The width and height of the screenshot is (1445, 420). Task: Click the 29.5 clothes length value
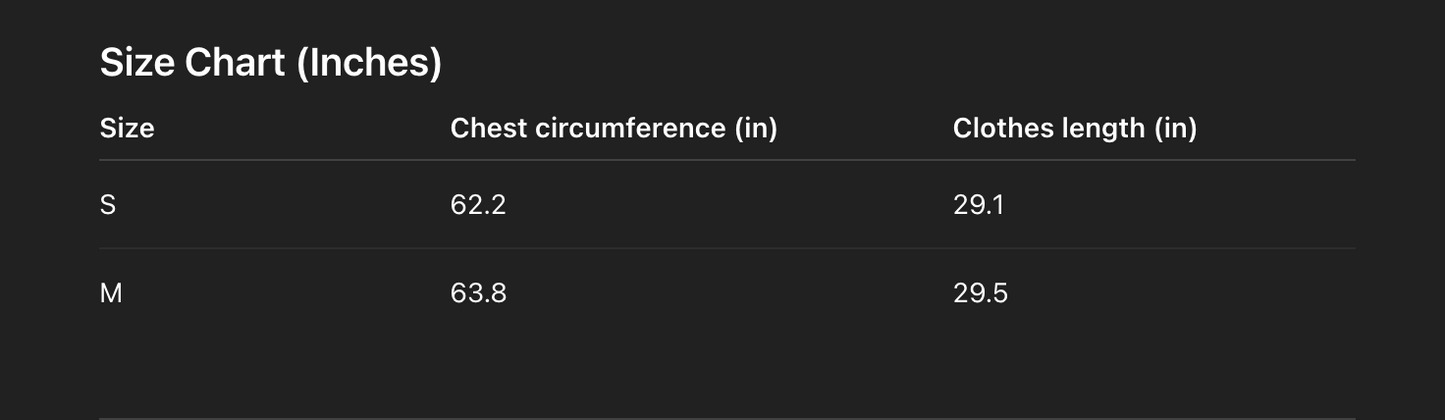(x=980, y=293)
